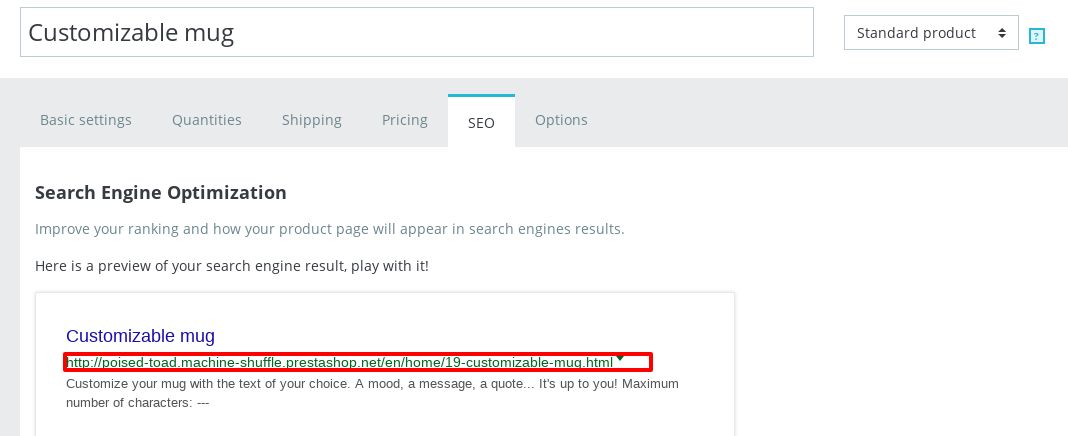
Task: Show the Options tab
Action: click(x=561, y=120)
